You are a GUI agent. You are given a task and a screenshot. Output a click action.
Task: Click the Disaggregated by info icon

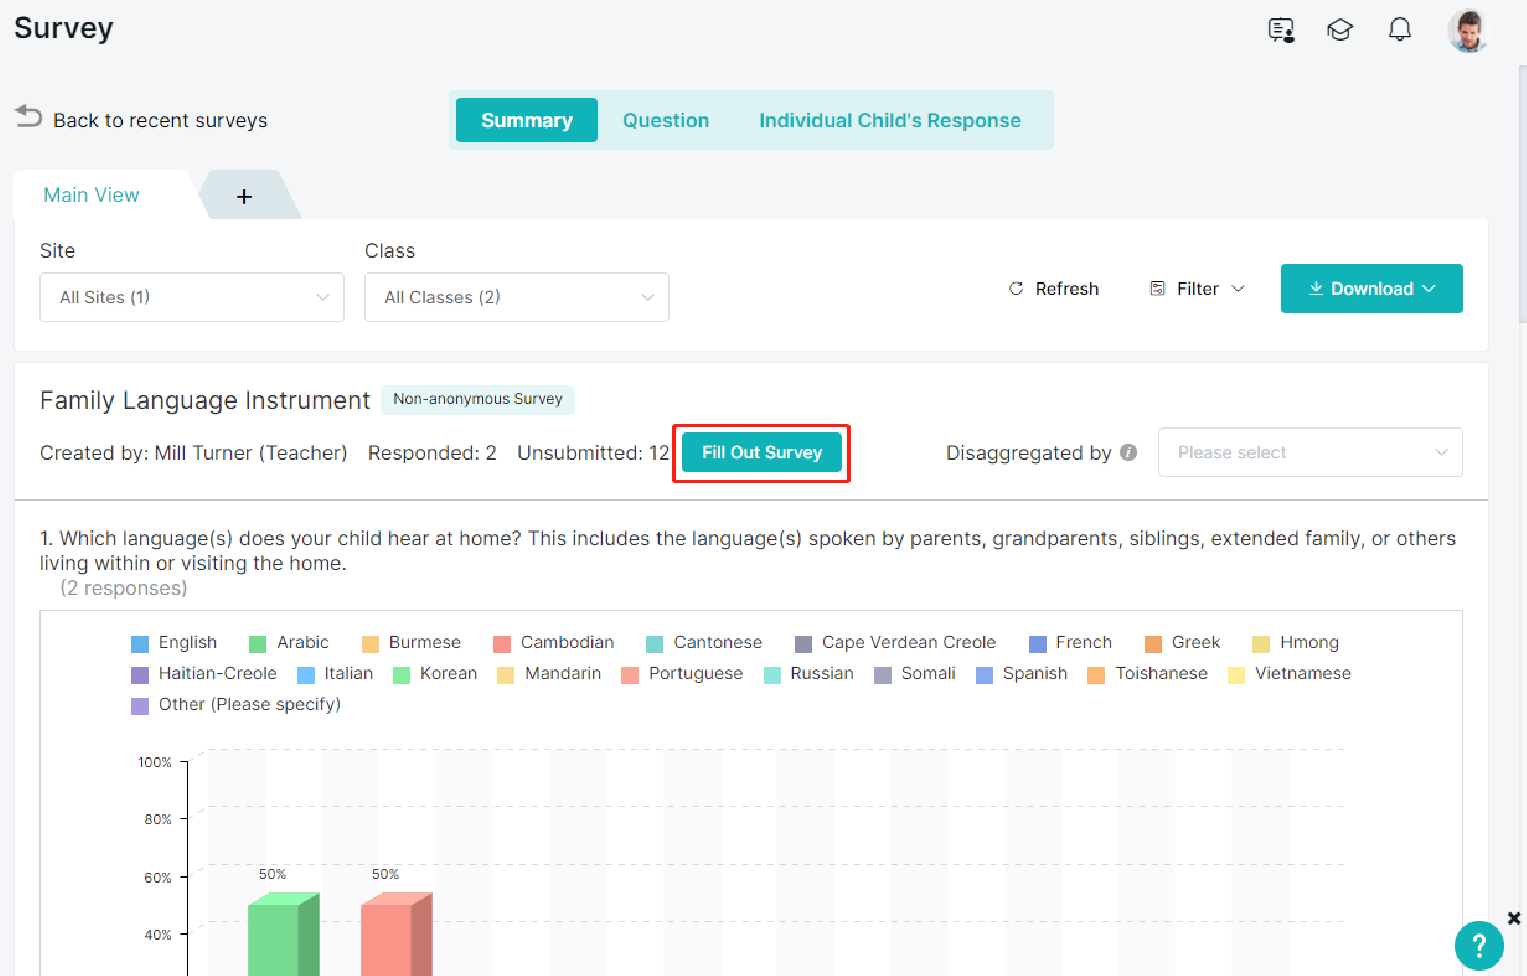(1129, 452)
